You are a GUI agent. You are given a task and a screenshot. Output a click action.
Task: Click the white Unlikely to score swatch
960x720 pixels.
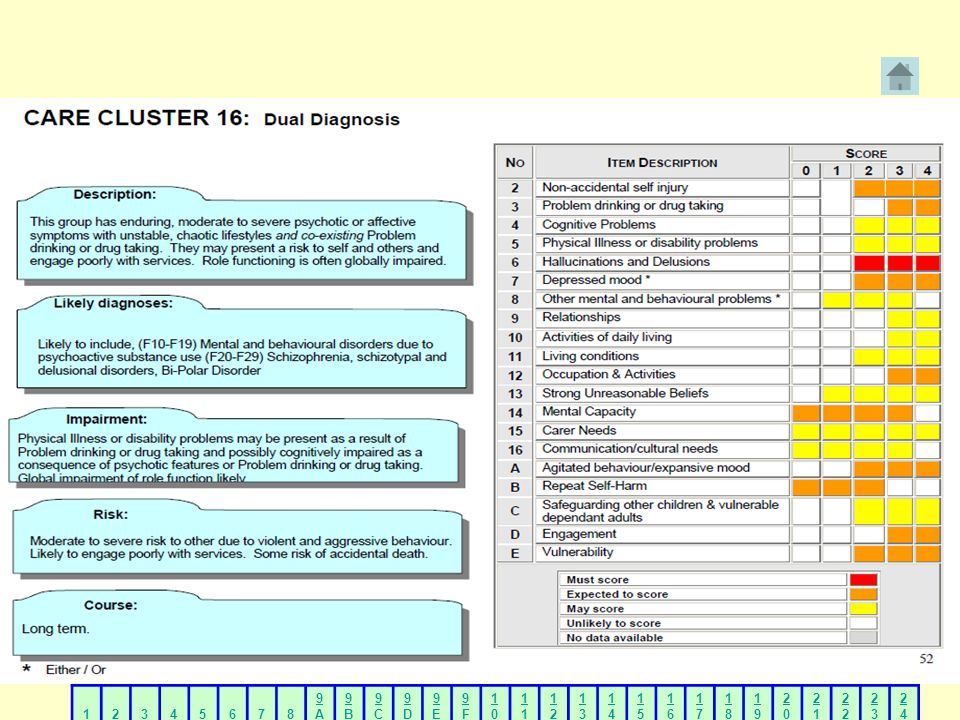(863, 623)
